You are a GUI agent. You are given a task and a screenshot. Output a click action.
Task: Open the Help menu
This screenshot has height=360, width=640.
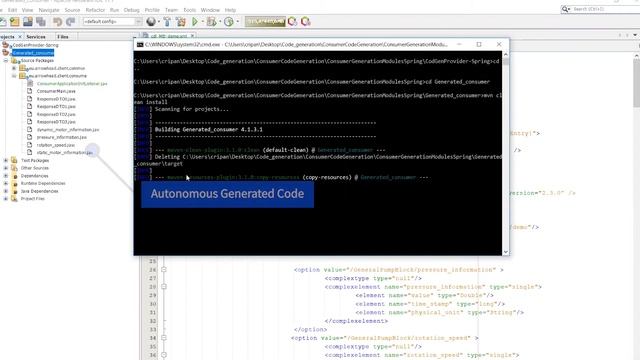(x=230, y=10)
